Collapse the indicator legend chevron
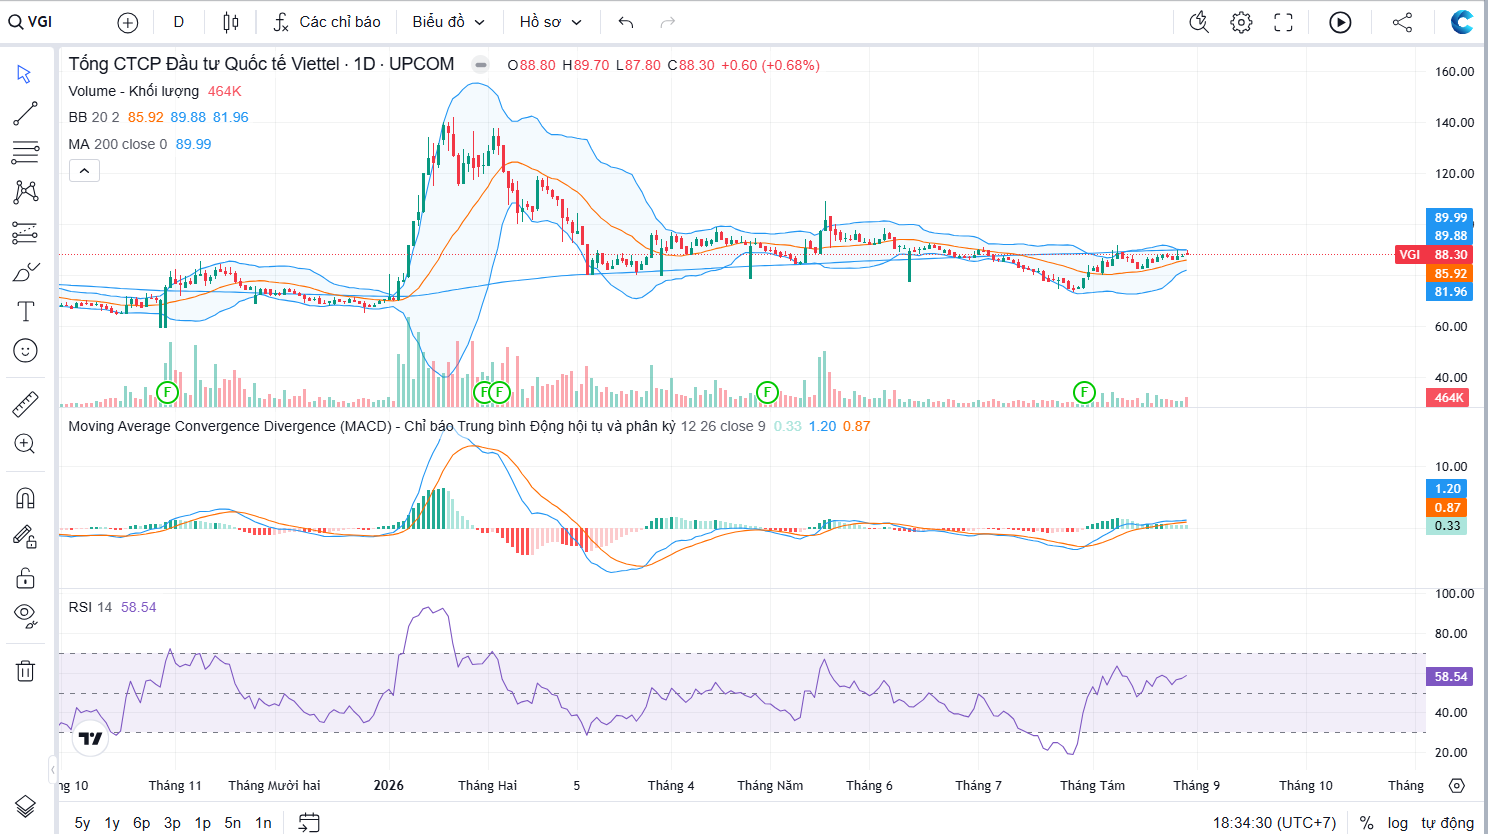Screen dimensions: 1488x834 point(84,171)
